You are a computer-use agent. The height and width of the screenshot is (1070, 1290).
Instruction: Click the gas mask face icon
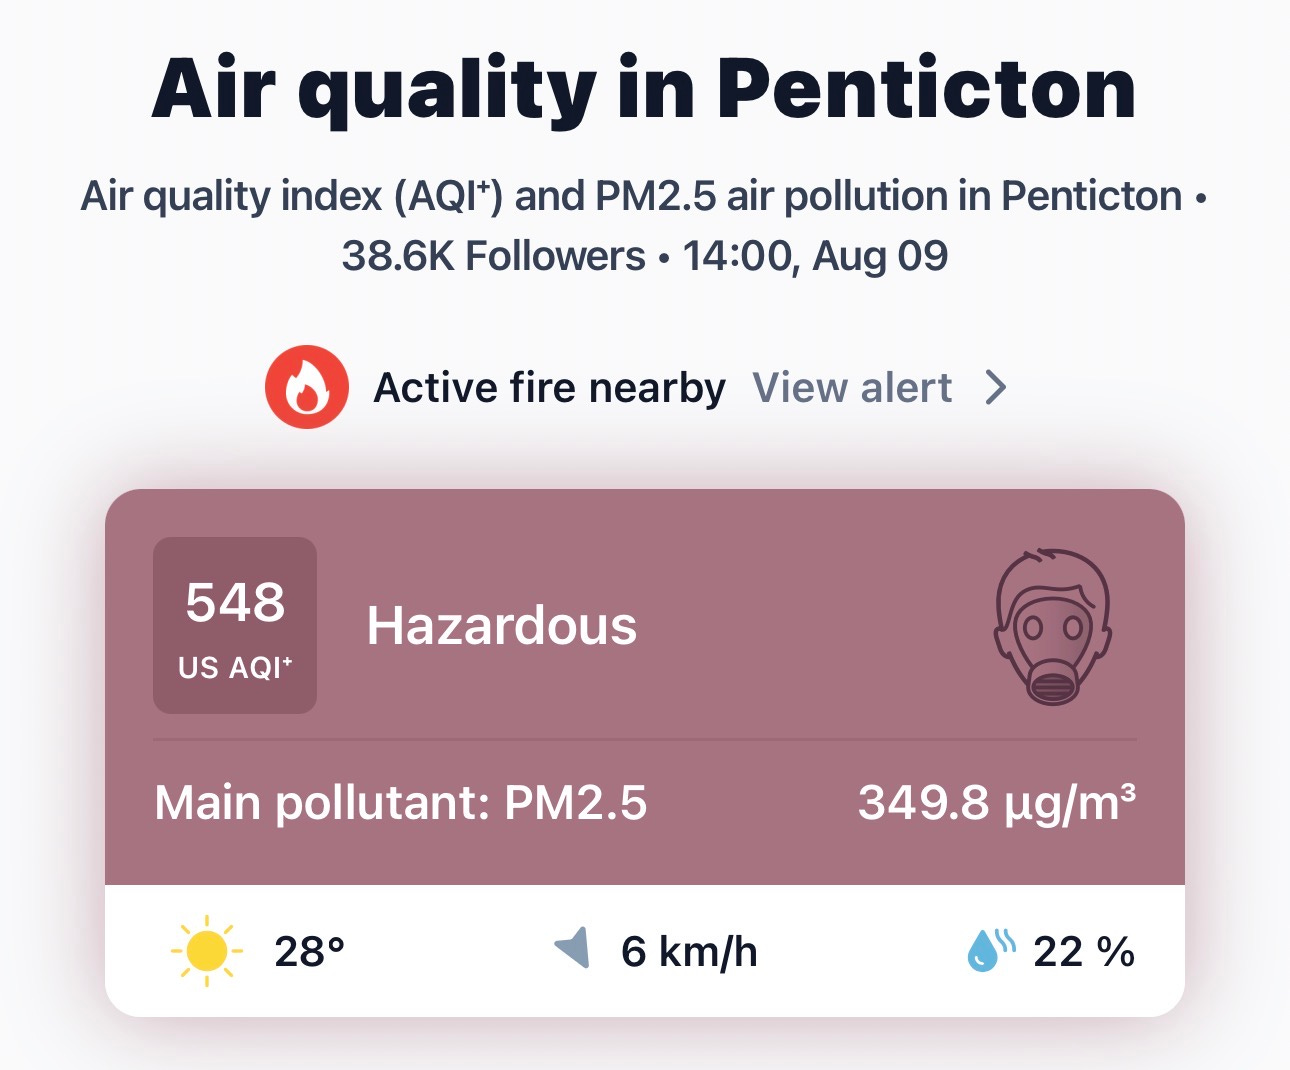click(1053, 626)
